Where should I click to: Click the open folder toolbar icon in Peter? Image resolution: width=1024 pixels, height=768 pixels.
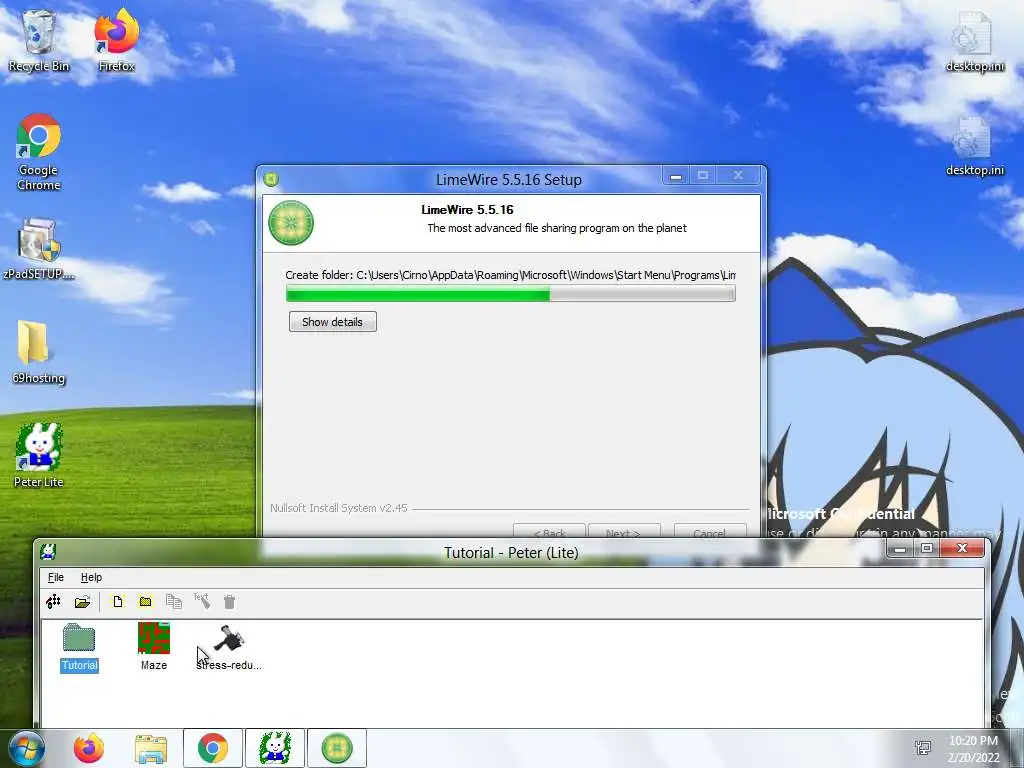(82, 601)
